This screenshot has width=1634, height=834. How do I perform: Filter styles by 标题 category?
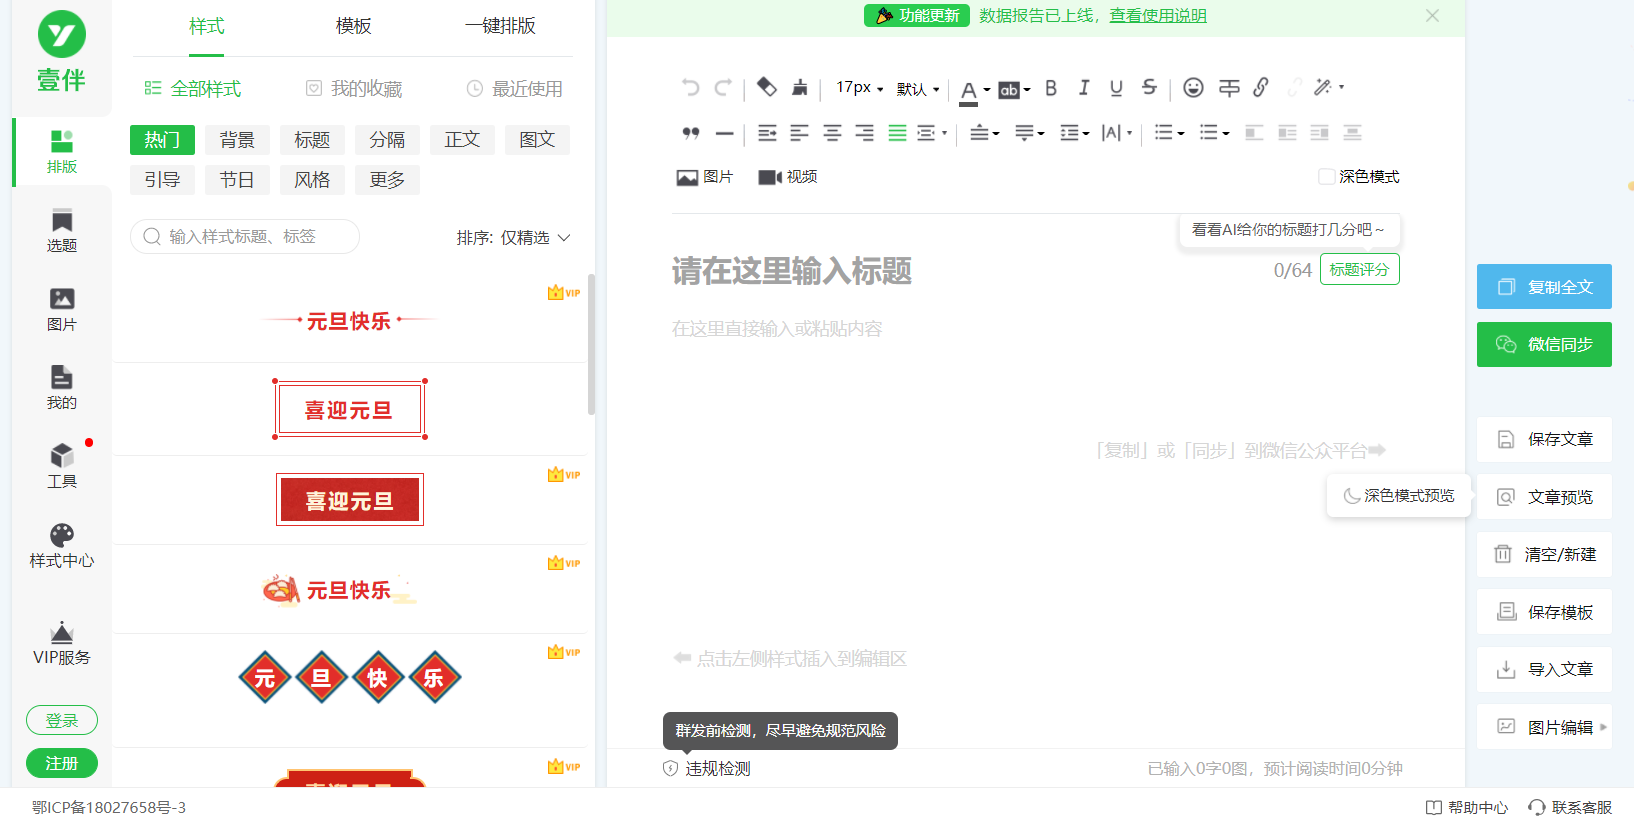[x=312, y=140]
